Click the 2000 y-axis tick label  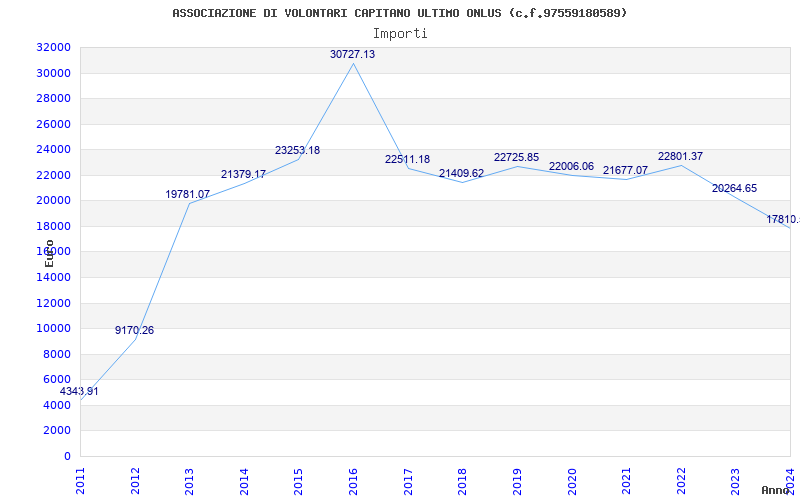57,431
